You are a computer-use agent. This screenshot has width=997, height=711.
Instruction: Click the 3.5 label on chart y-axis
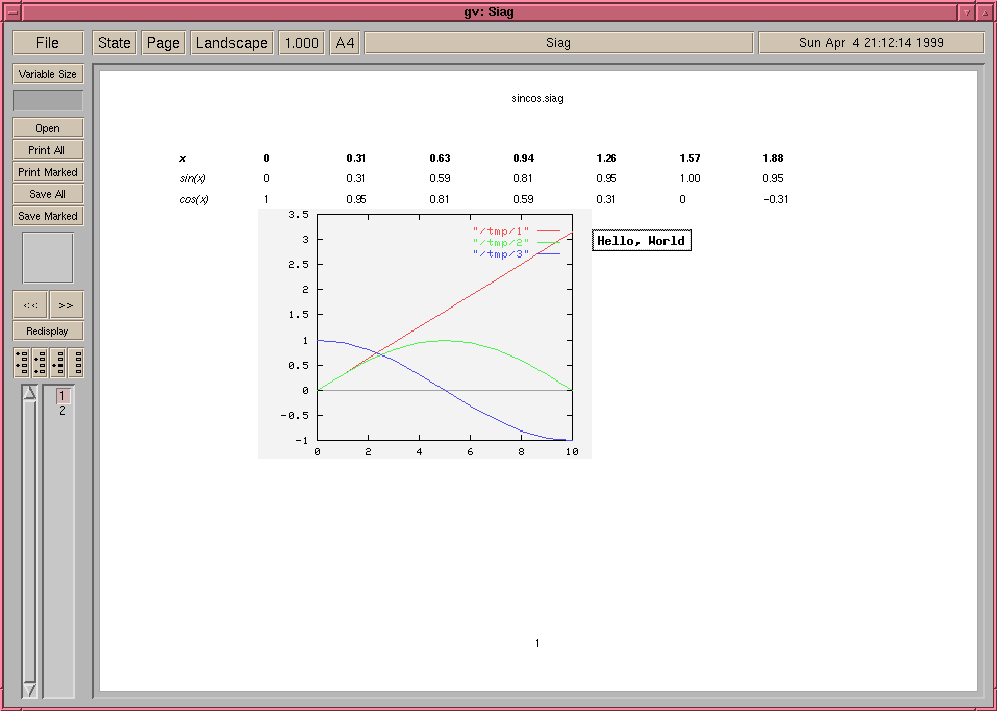tap(298, 215)
